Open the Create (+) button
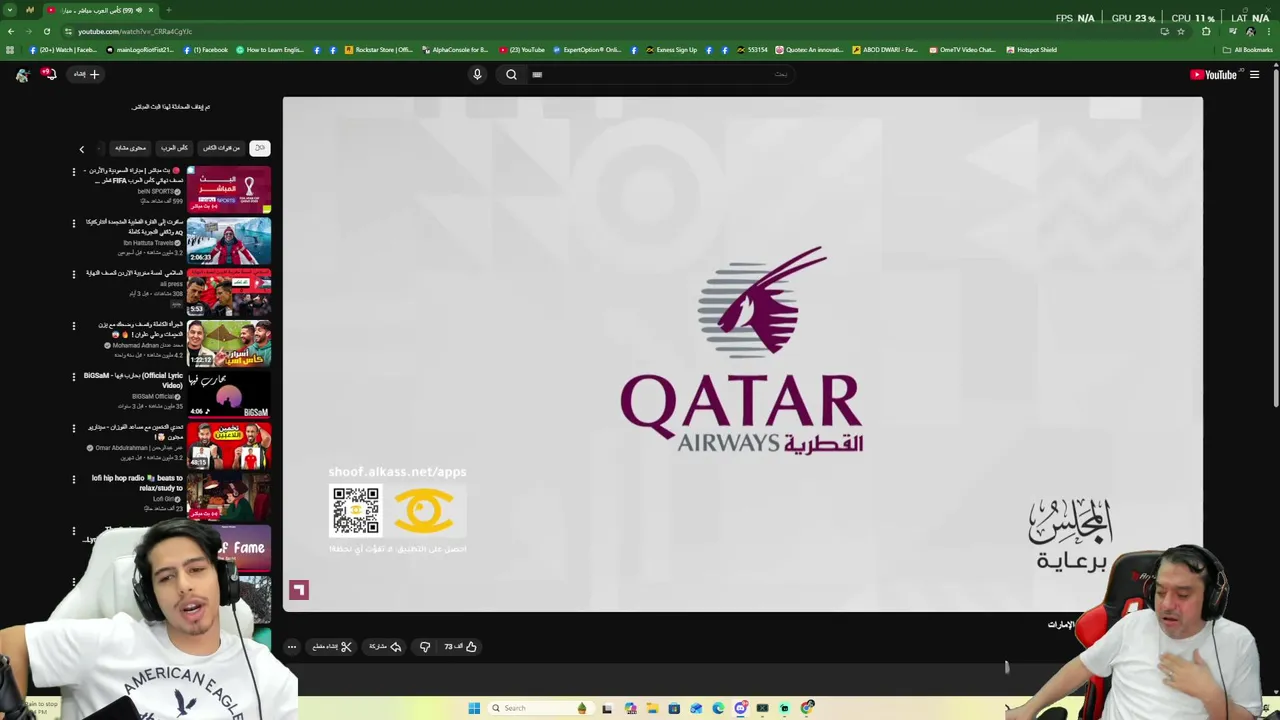Screen dimensions: 1280x720 tap(86, 74)
